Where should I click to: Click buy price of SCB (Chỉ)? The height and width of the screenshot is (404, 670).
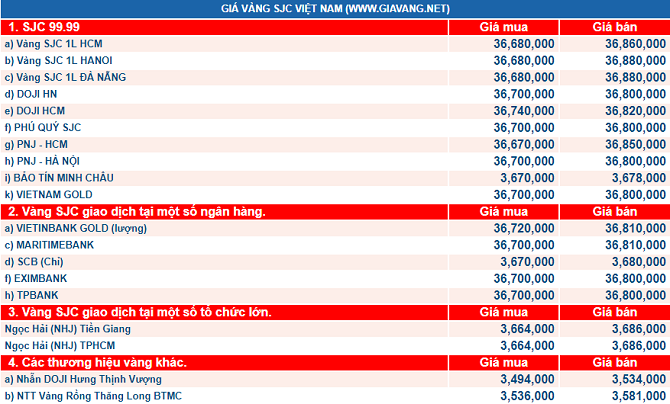tap(527, 262)
